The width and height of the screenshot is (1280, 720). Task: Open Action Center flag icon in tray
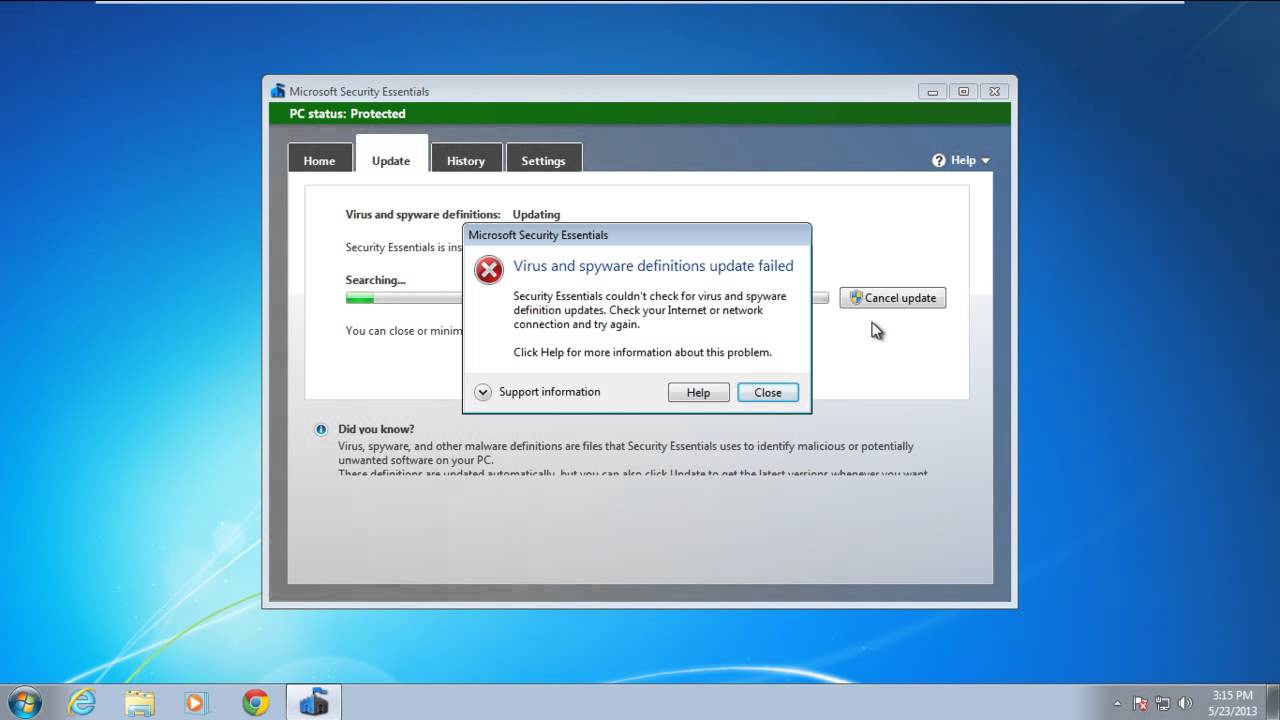point(1140,703)
